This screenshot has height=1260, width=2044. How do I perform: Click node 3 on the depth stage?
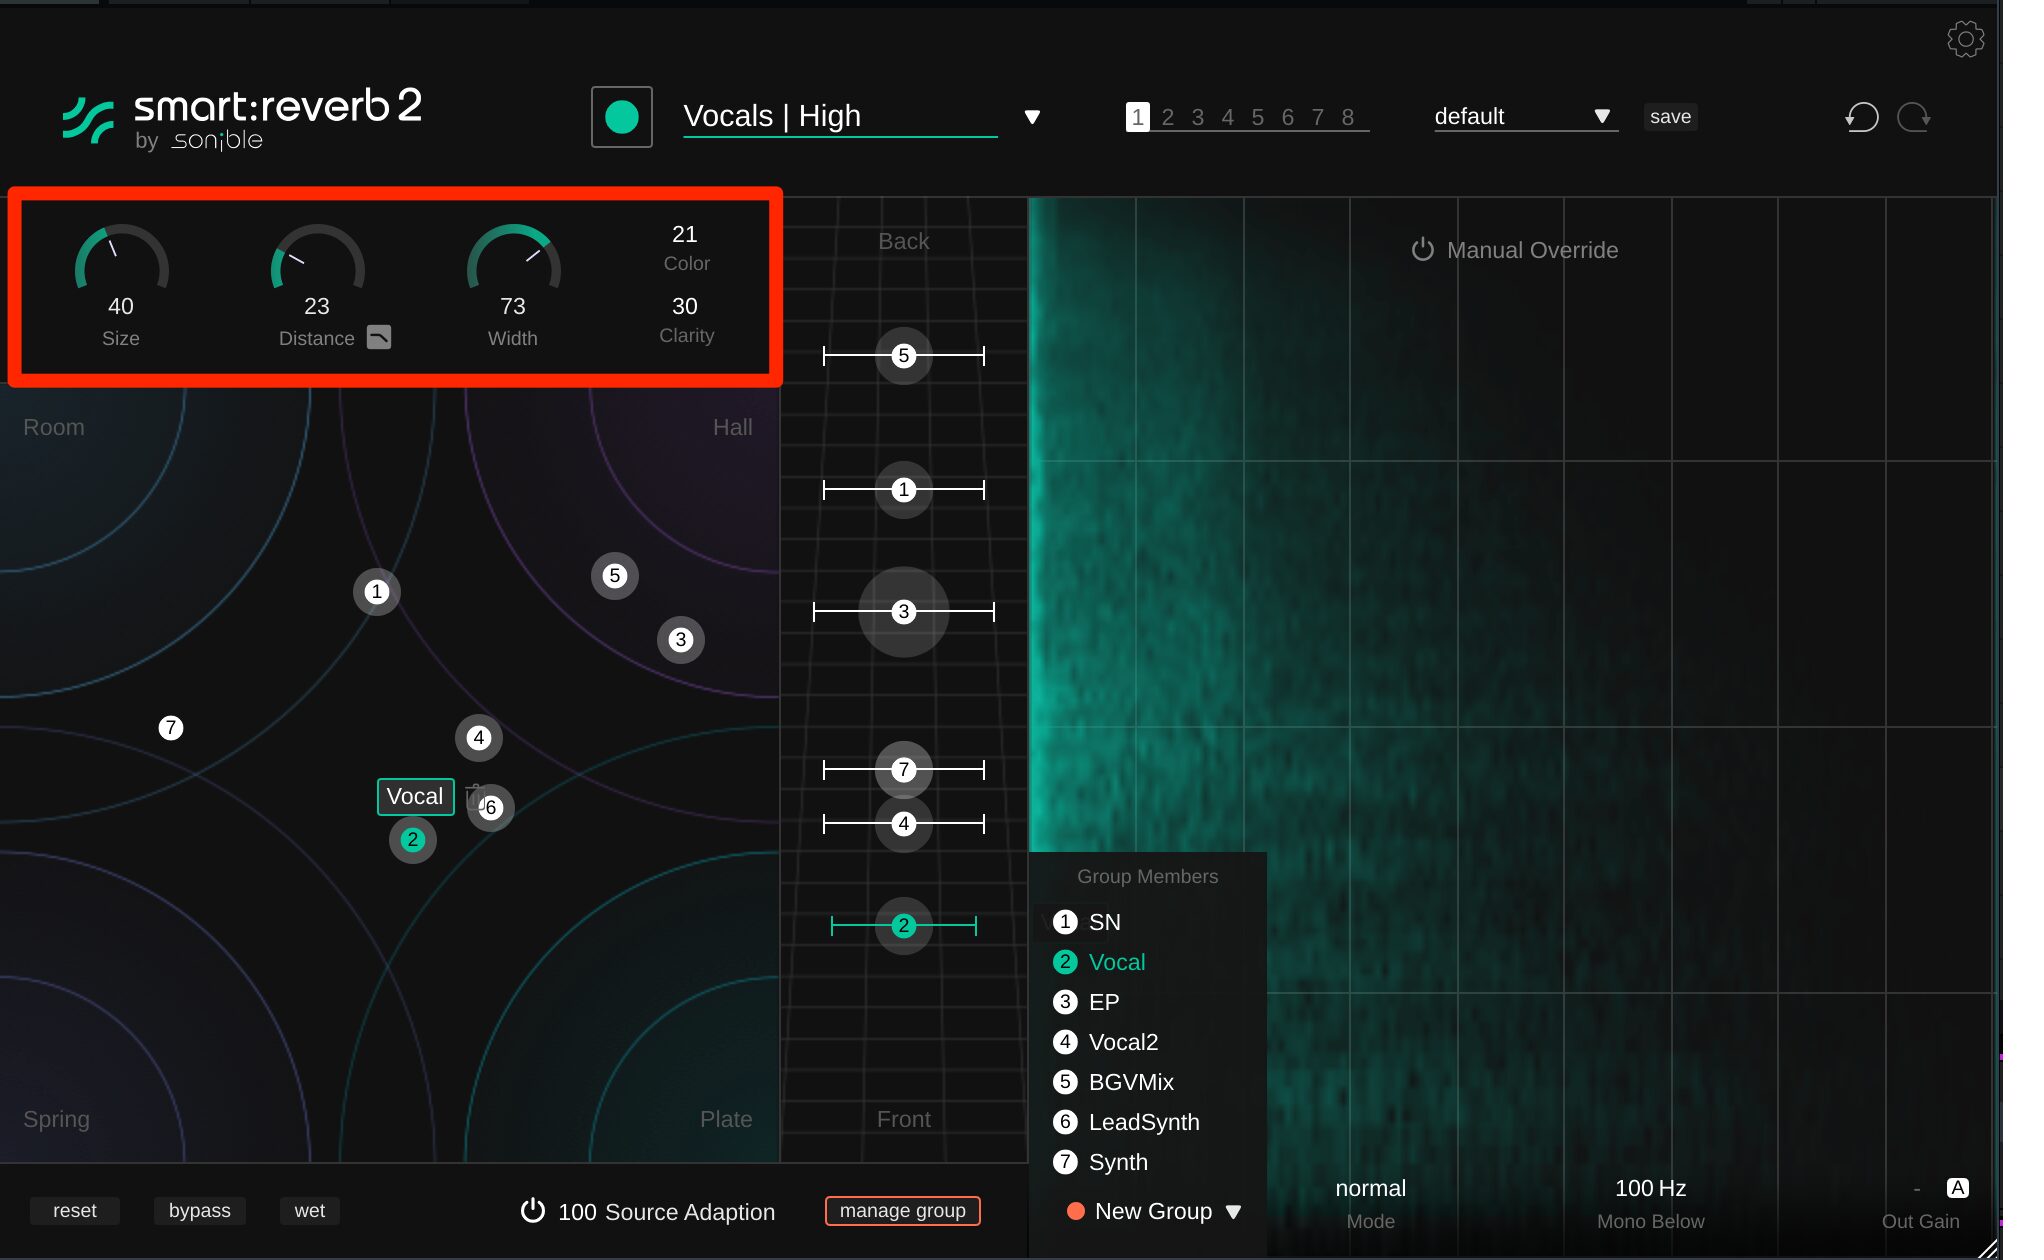[x=903, y=611]
